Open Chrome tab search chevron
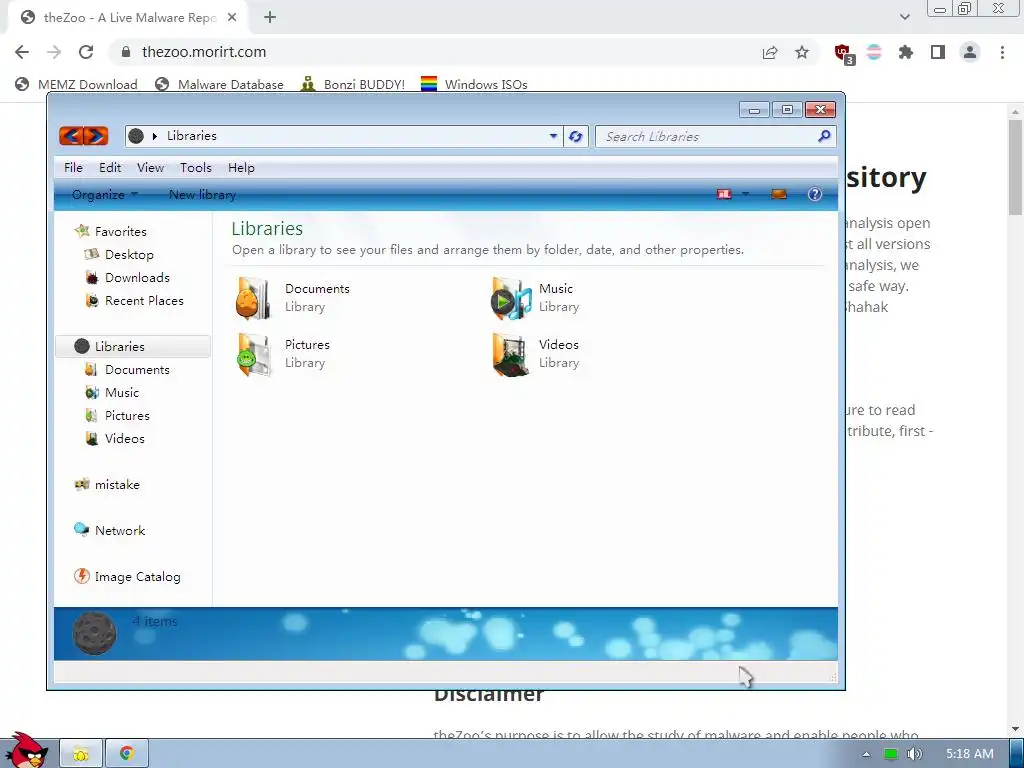The width and height of the screenshot is (1024, 768). click(904, 18)
